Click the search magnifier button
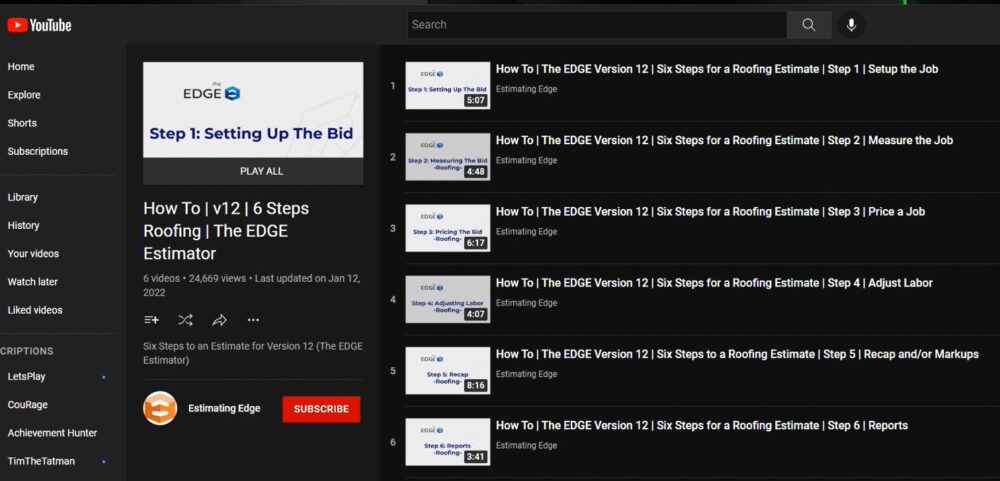The height and width of the screenshot is (481, 1000). click(x=809, y=25)
